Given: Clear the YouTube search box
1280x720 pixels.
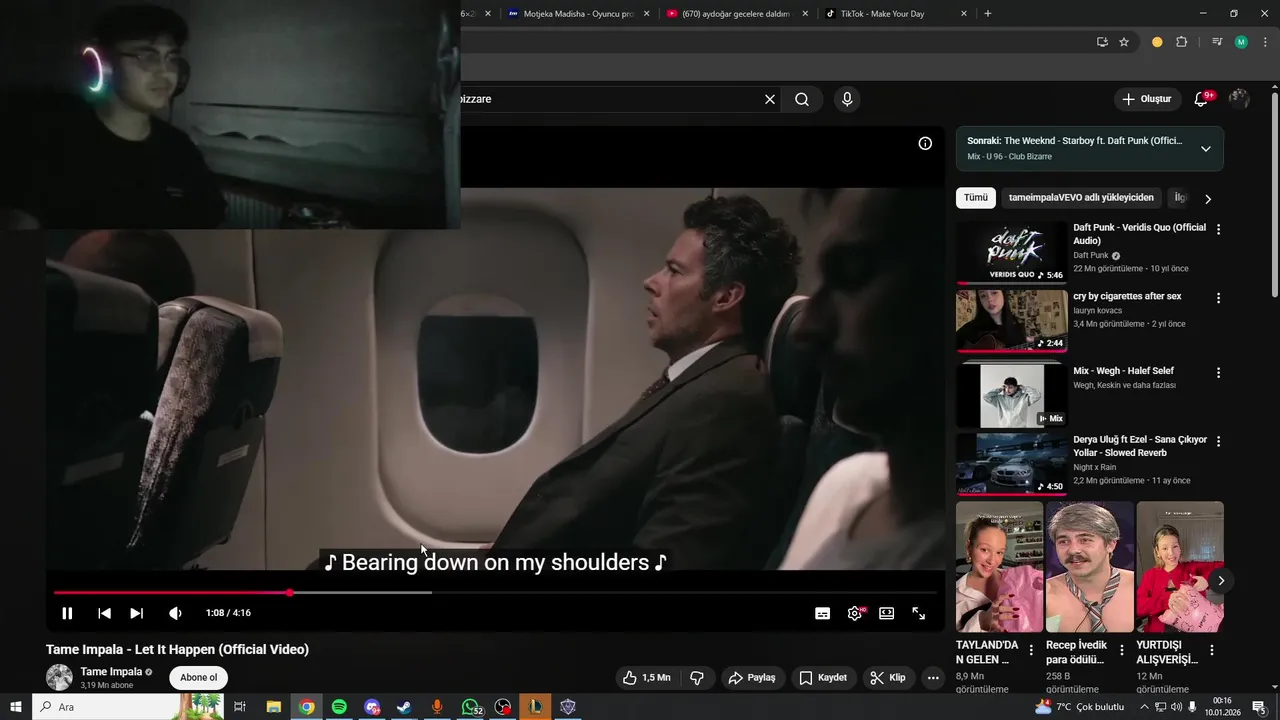Looking at the screenshot, I should point(770,99).
